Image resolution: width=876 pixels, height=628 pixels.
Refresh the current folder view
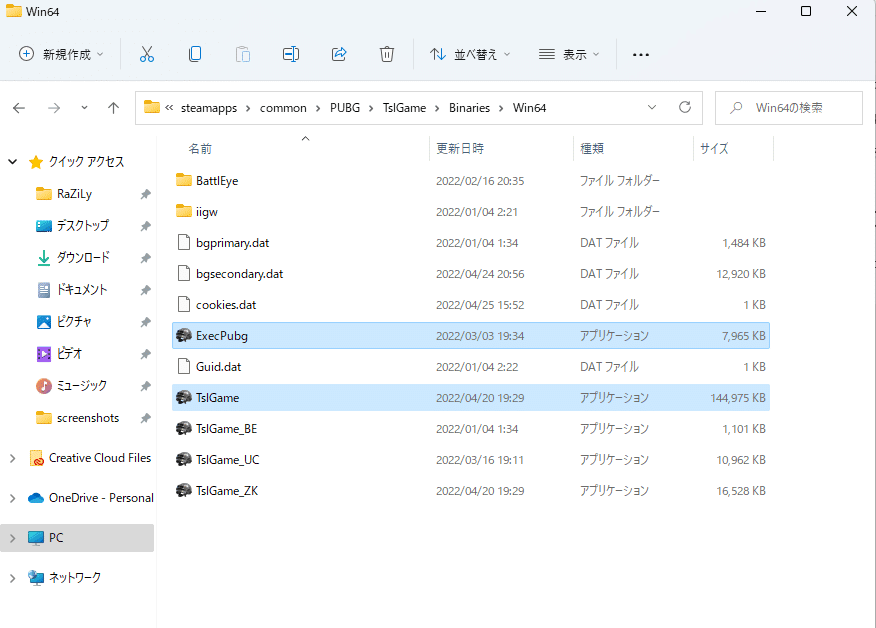[685, 107]
